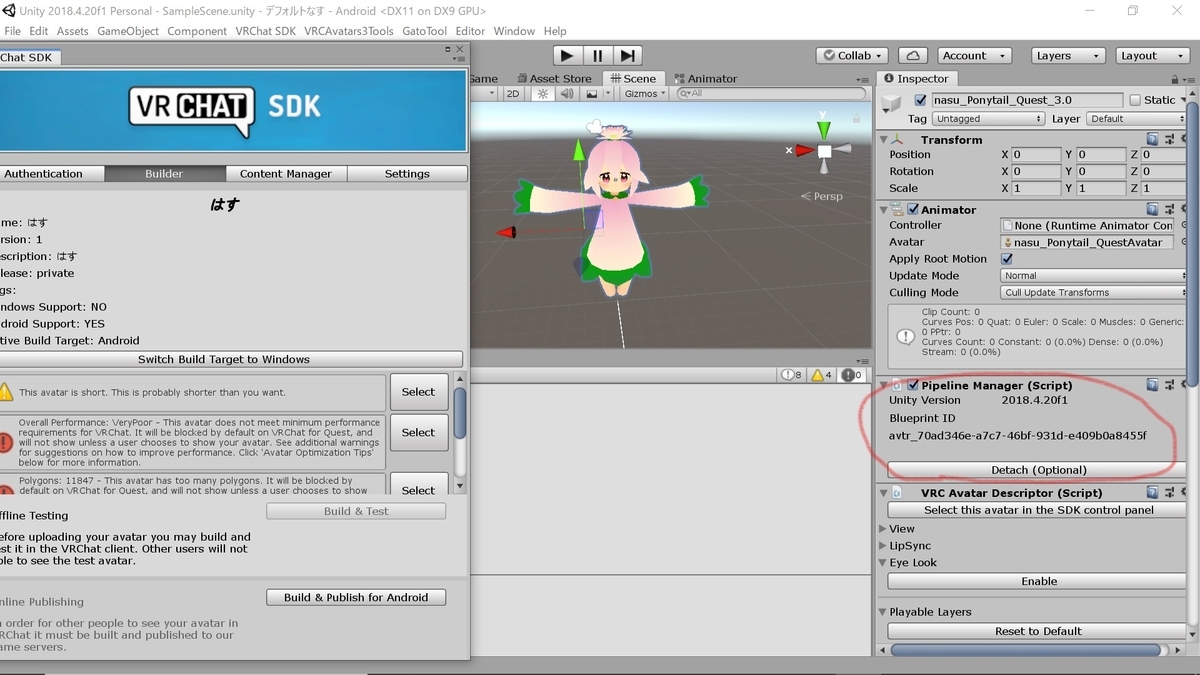1200x675 pixels.
Task: Toggle the Static checkbox
Action: 1135,100
